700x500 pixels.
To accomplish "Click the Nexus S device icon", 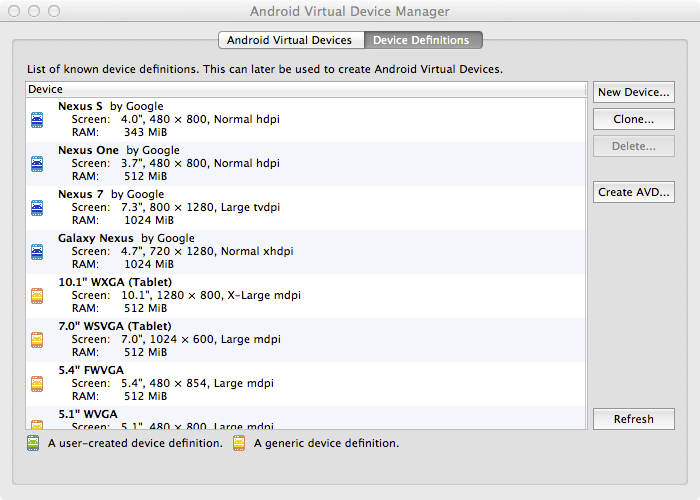I will click(37, 120).
